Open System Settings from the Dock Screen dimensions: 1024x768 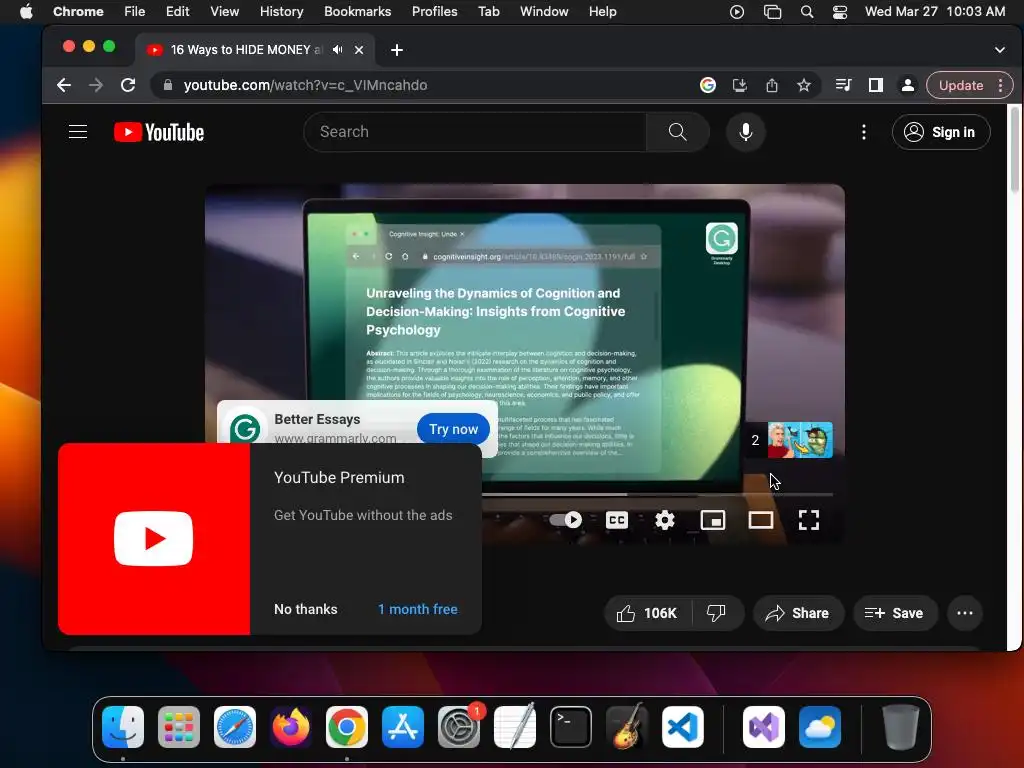459,726
